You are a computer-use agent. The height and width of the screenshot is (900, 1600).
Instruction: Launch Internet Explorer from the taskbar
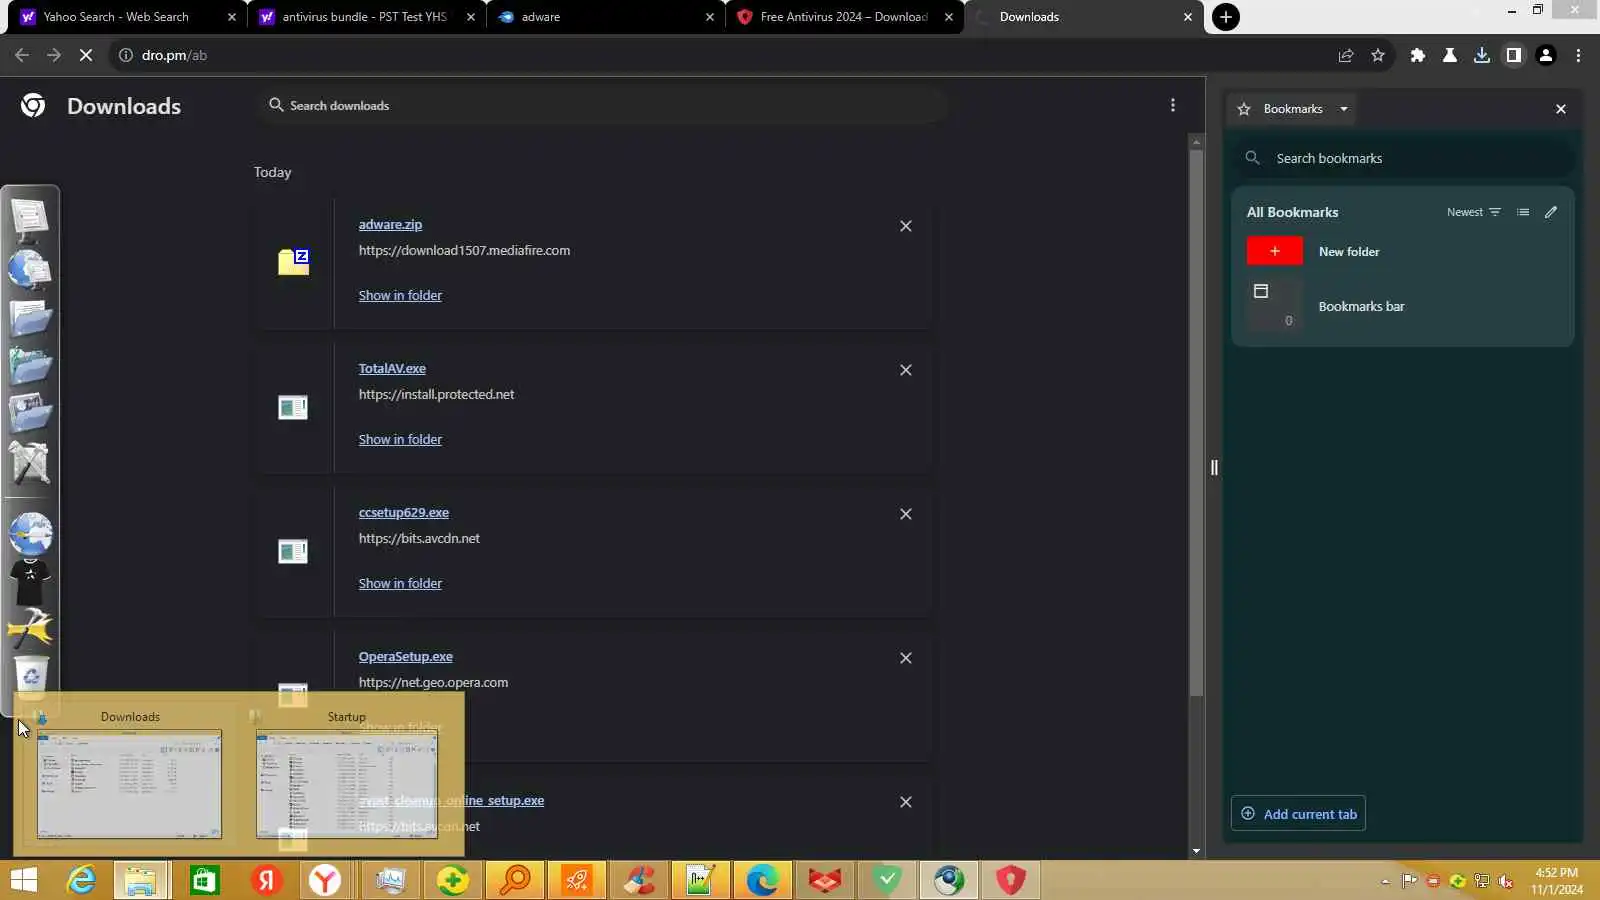click(x=81, y=880)
